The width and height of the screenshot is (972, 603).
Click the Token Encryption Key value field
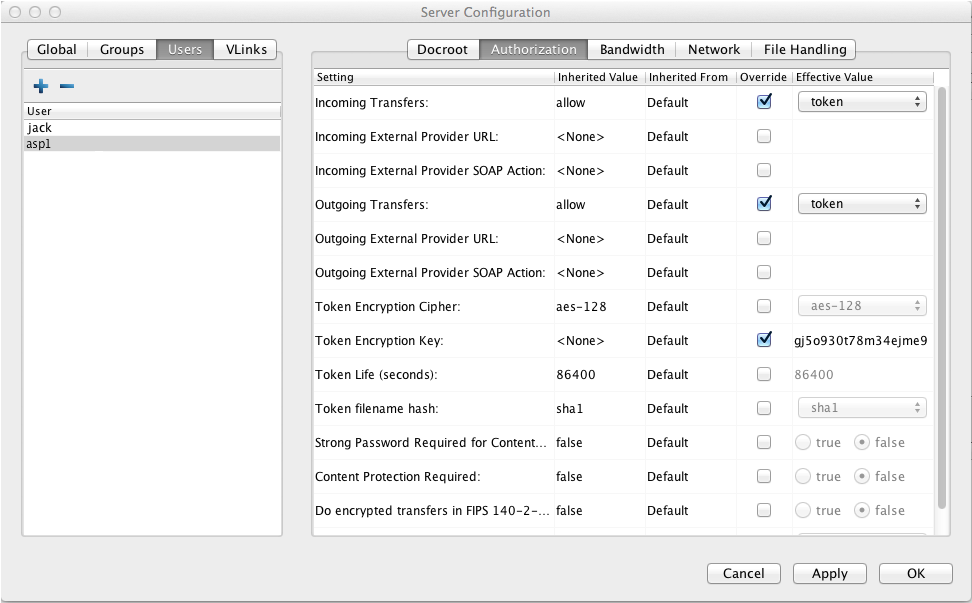click(x=861, y=340)
